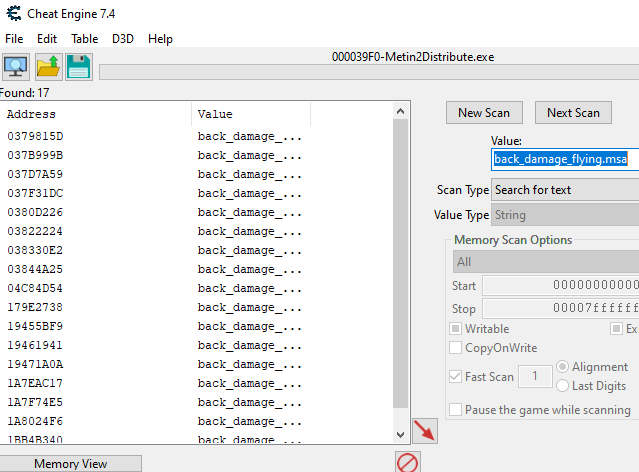
Task: Click the Found: 17 label
Action: click(24, 93)
